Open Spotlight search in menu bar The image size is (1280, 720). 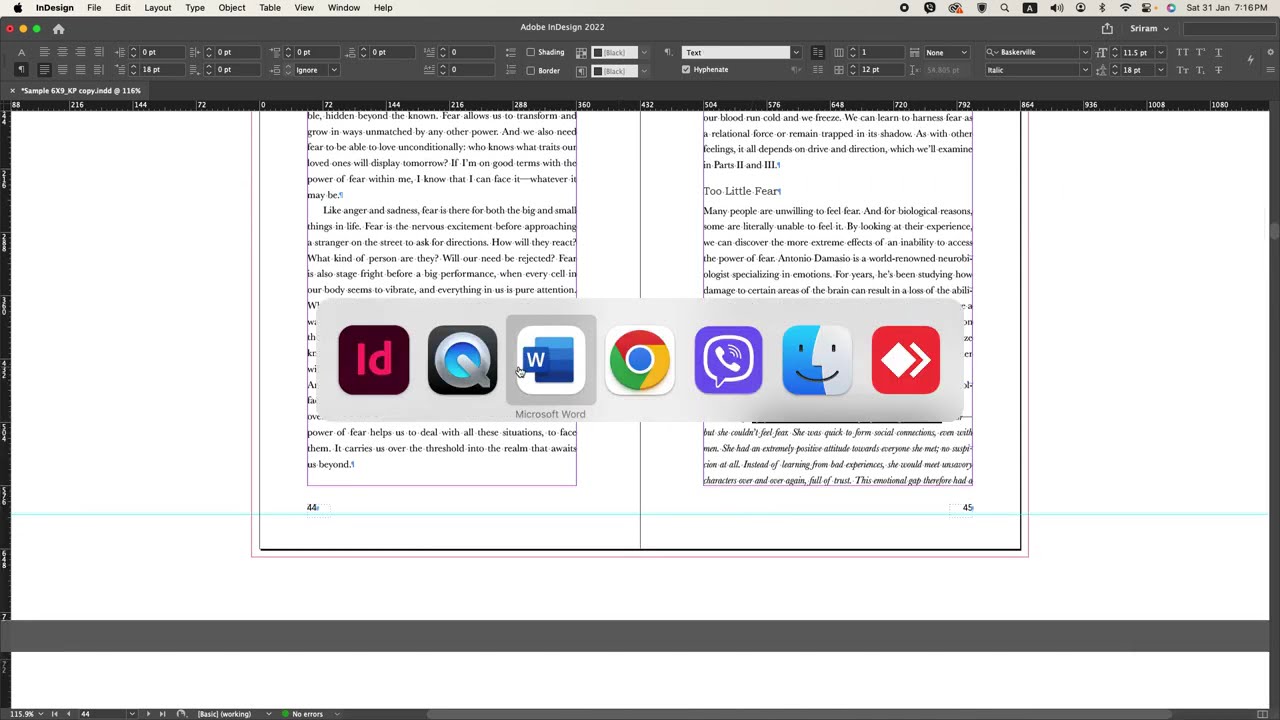coord(1005,8)
